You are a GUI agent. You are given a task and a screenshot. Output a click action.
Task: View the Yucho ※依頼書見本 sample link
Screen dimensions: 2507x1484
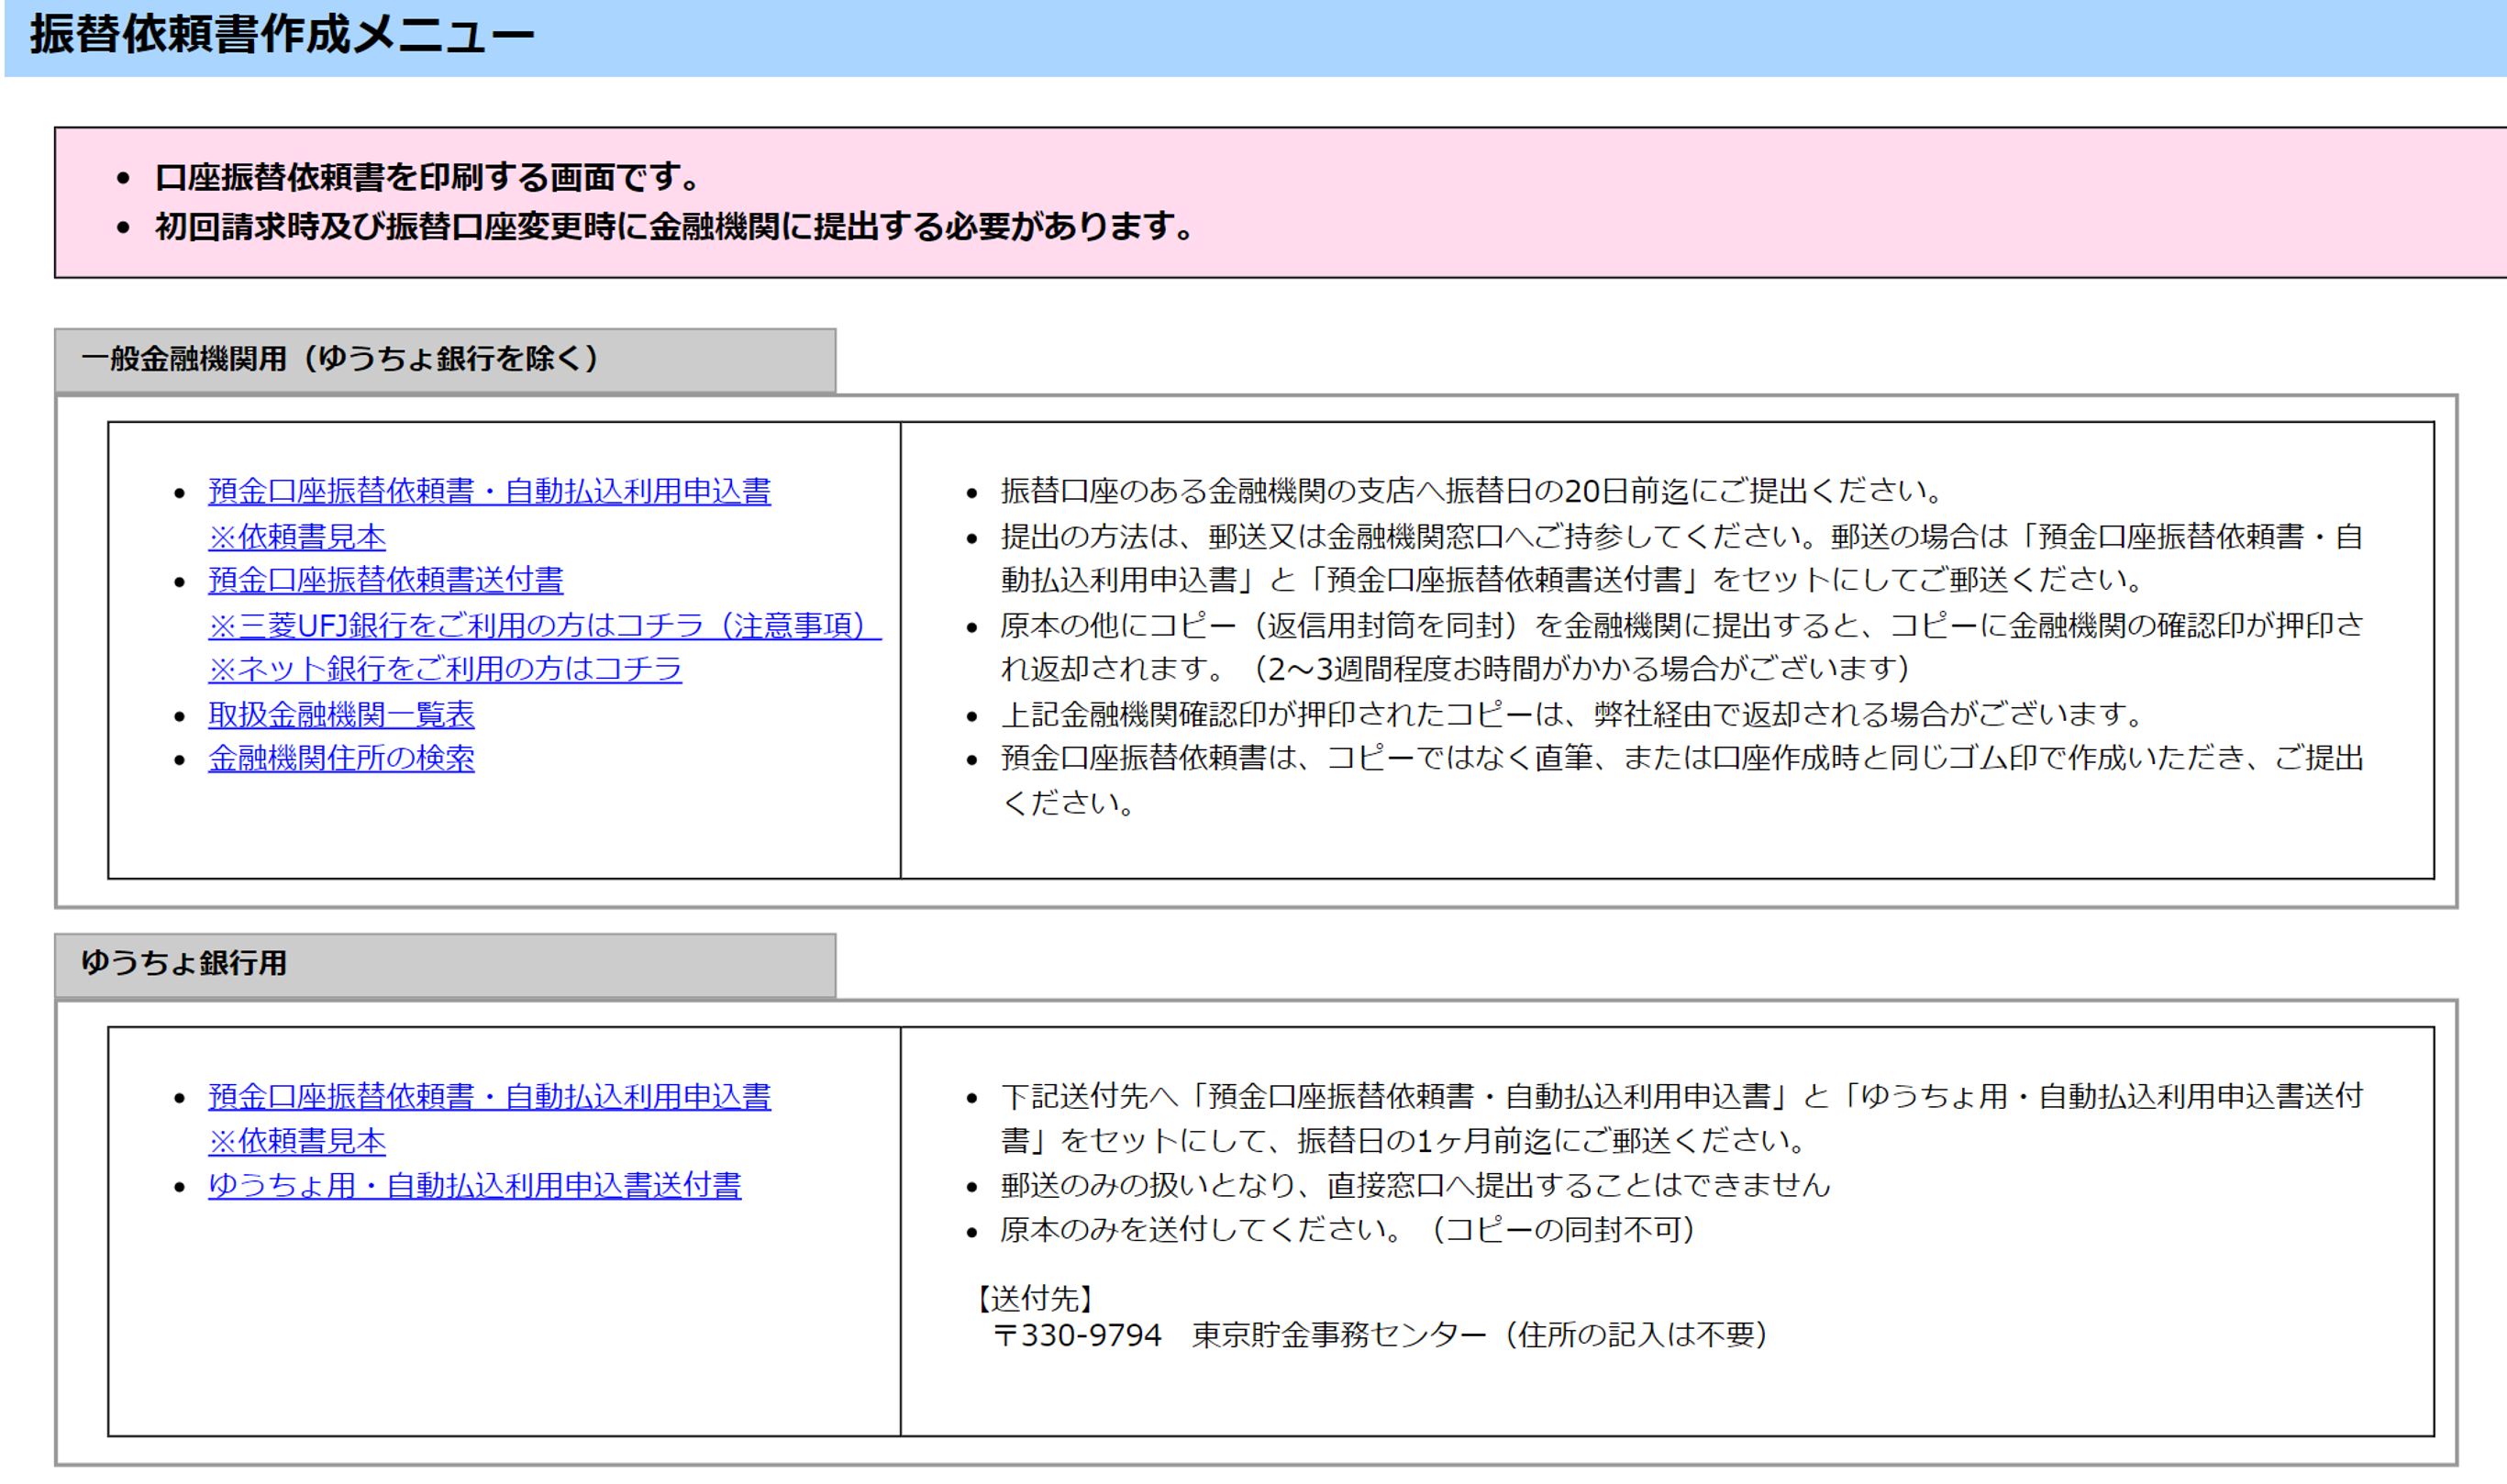(295, 1141)
